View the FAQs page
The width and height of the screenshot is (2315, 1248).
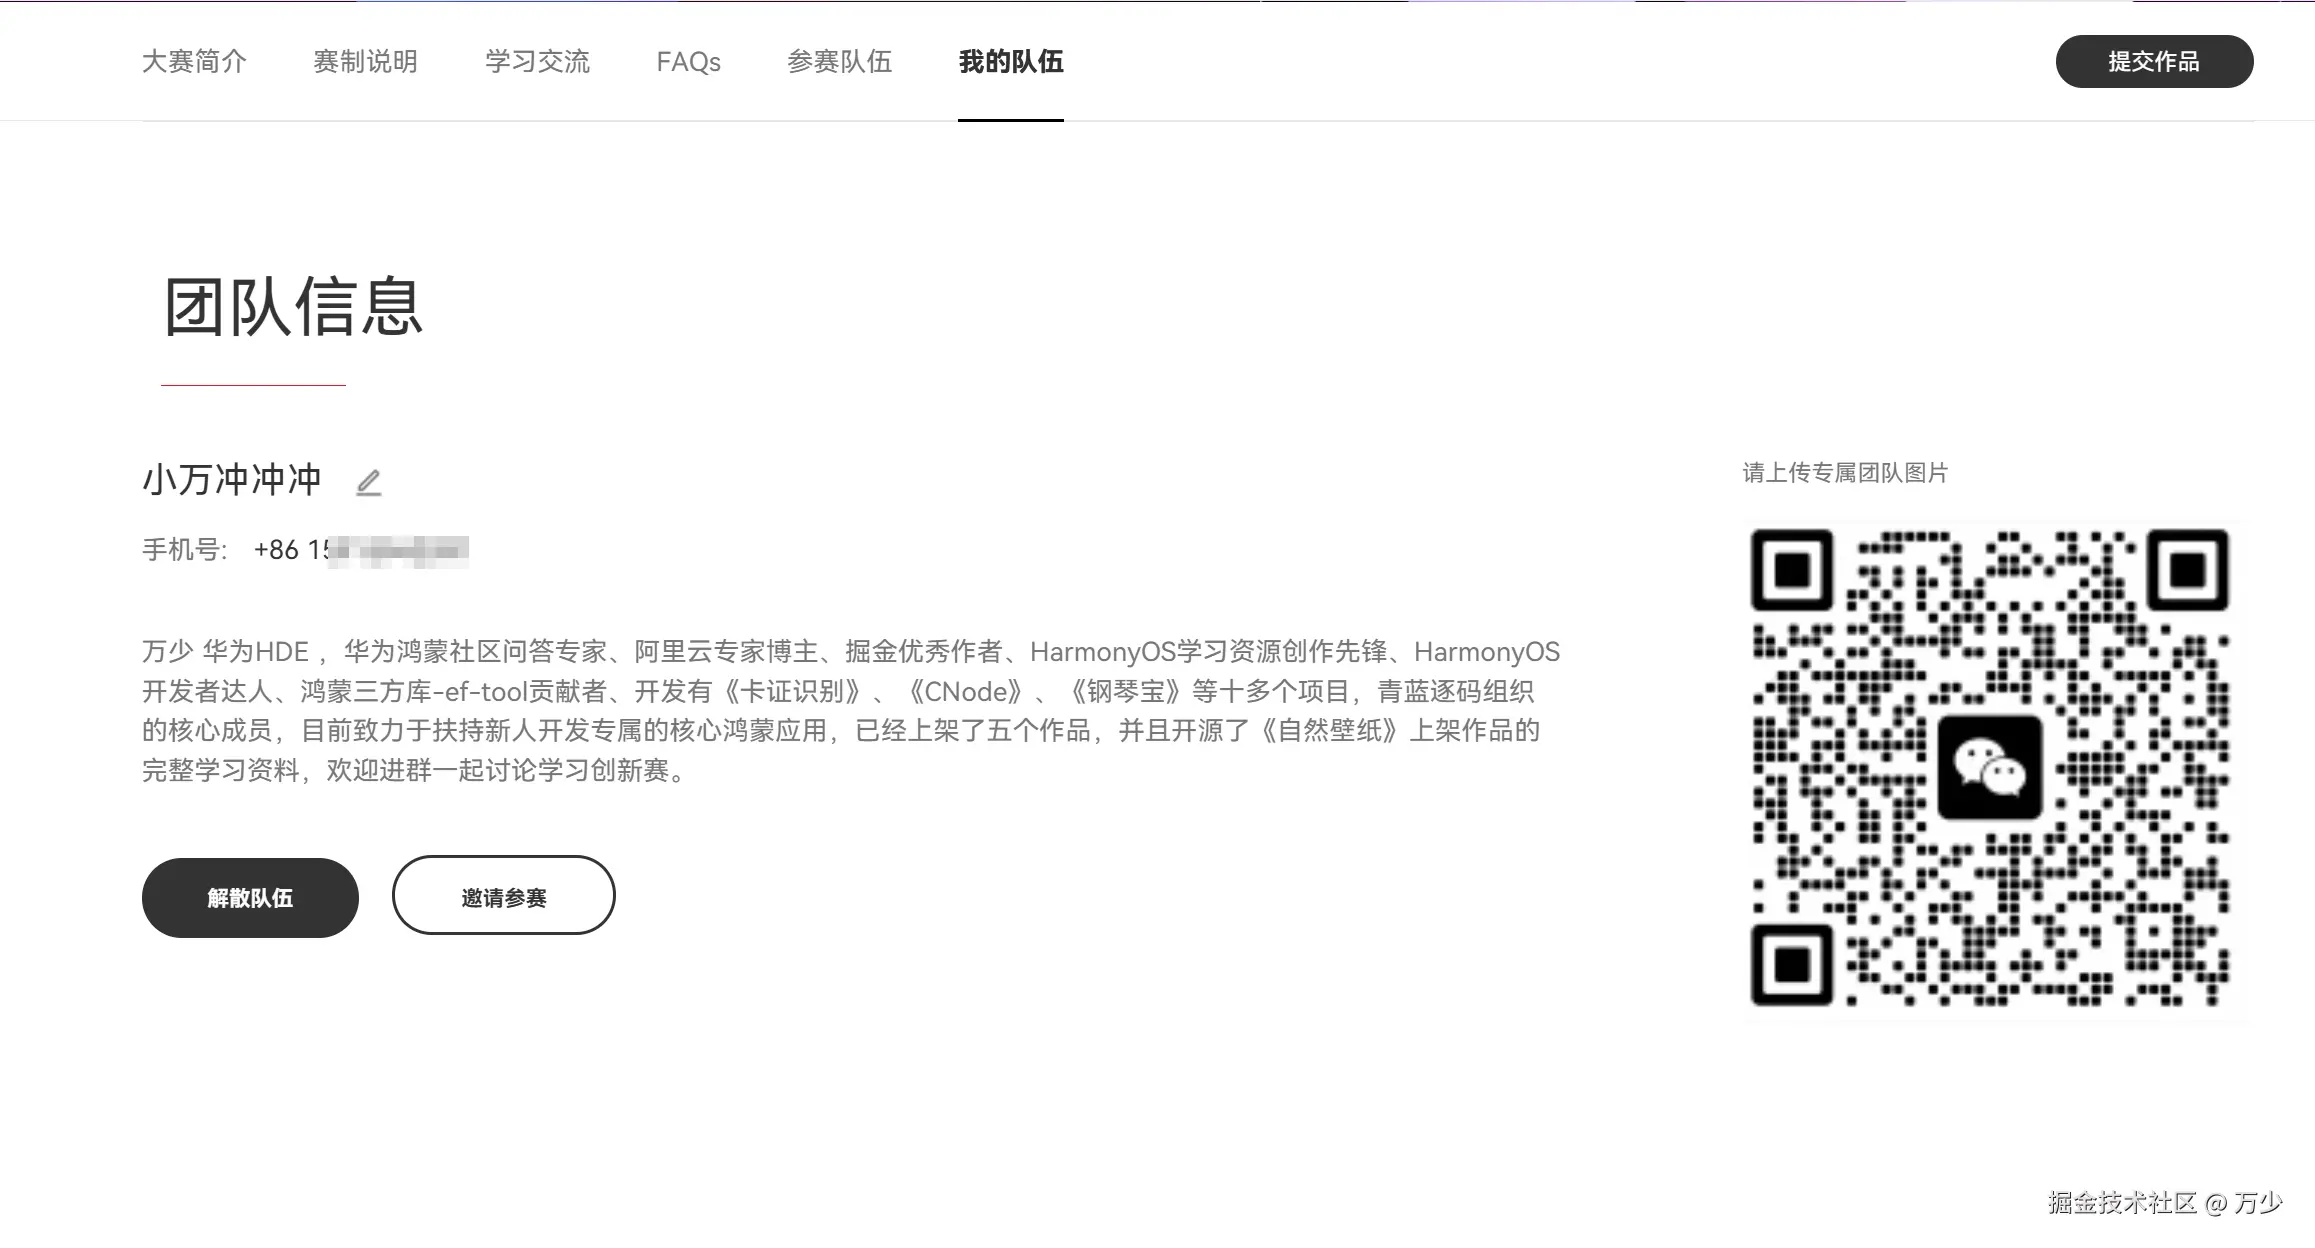point(689,62)
